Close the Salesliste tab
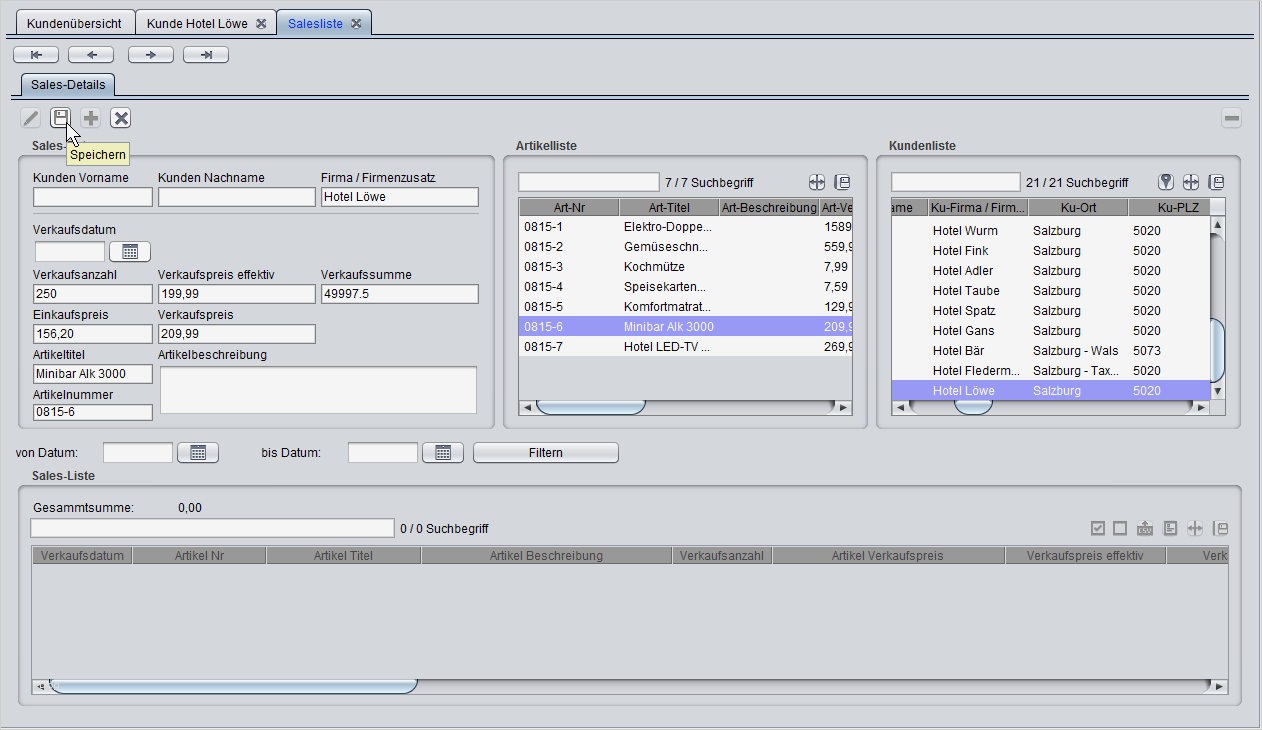The image size is (1262, 730). [356, 23]
